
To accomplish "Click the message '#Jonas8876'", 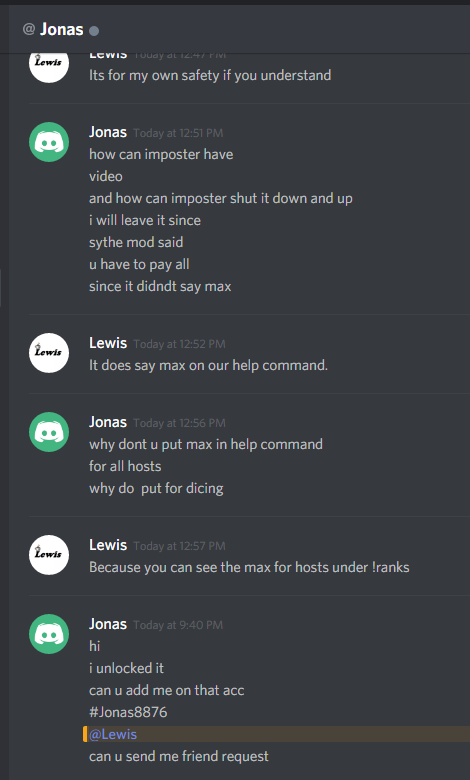I will coord(128,712).
